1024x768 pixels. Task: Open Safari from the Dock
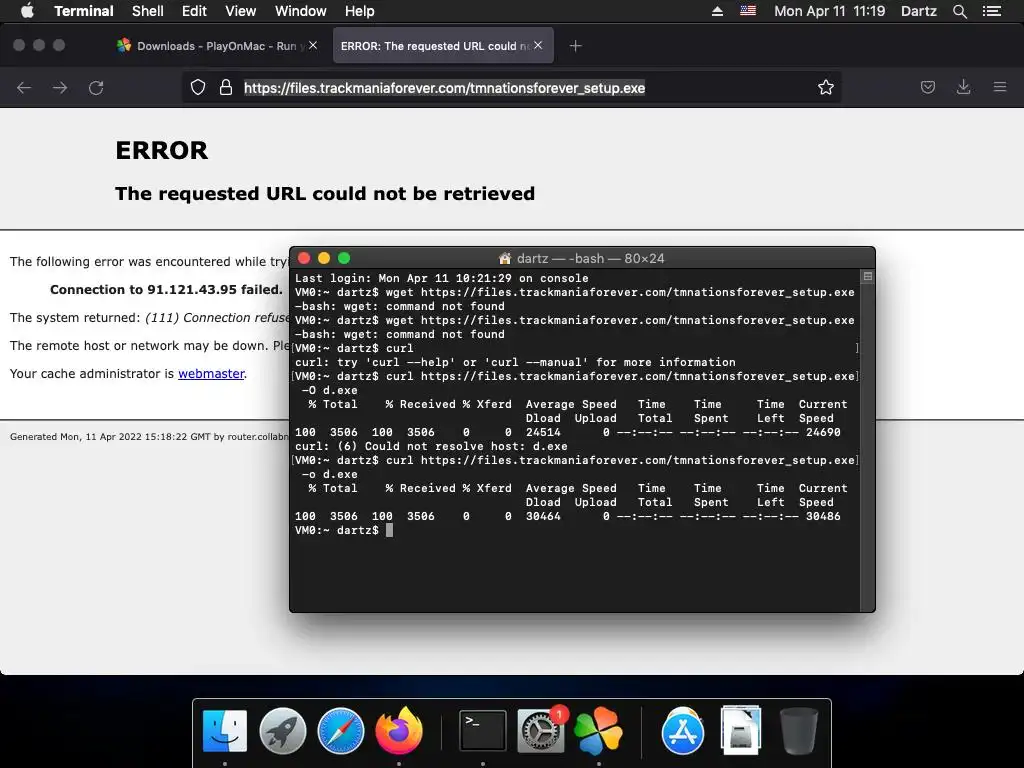pos(340,731)
